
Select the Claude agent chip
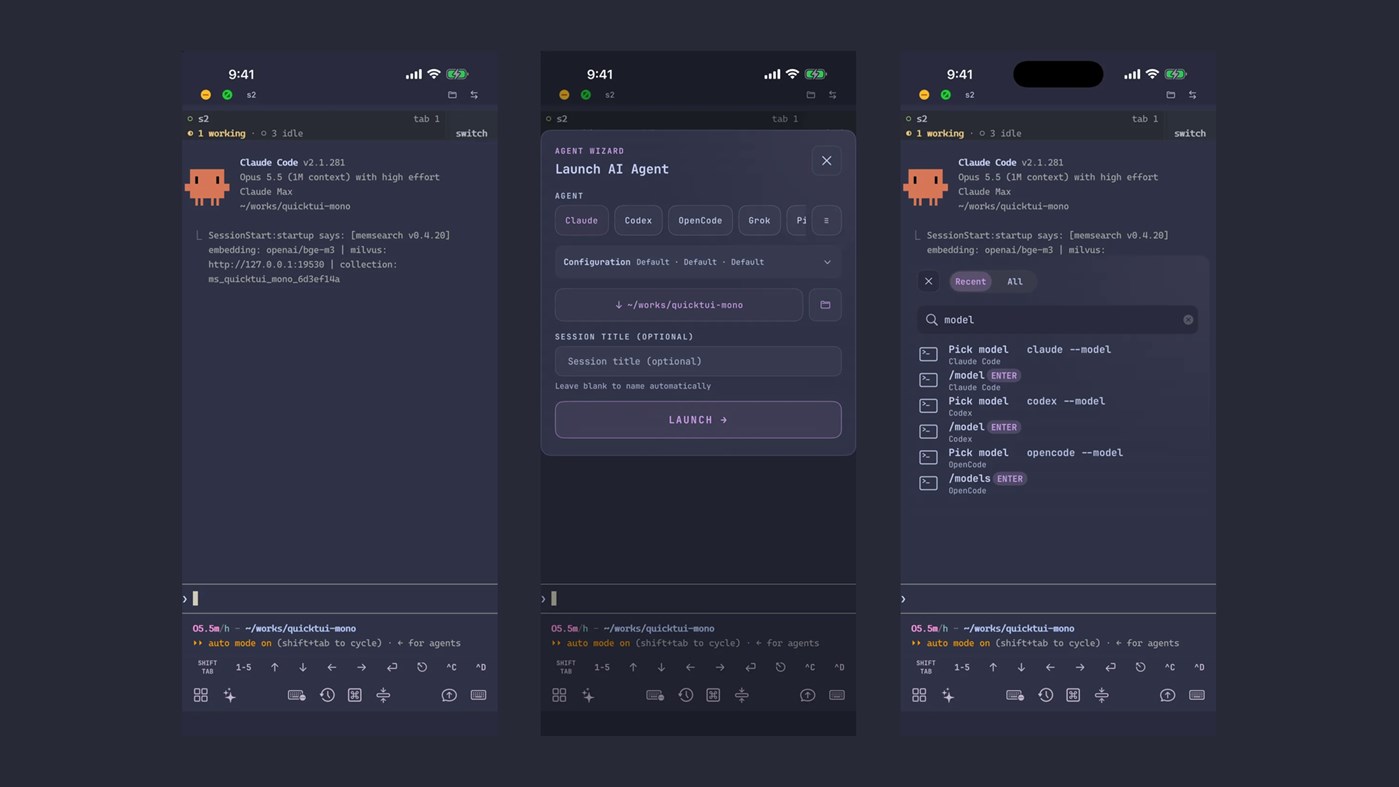581,220
